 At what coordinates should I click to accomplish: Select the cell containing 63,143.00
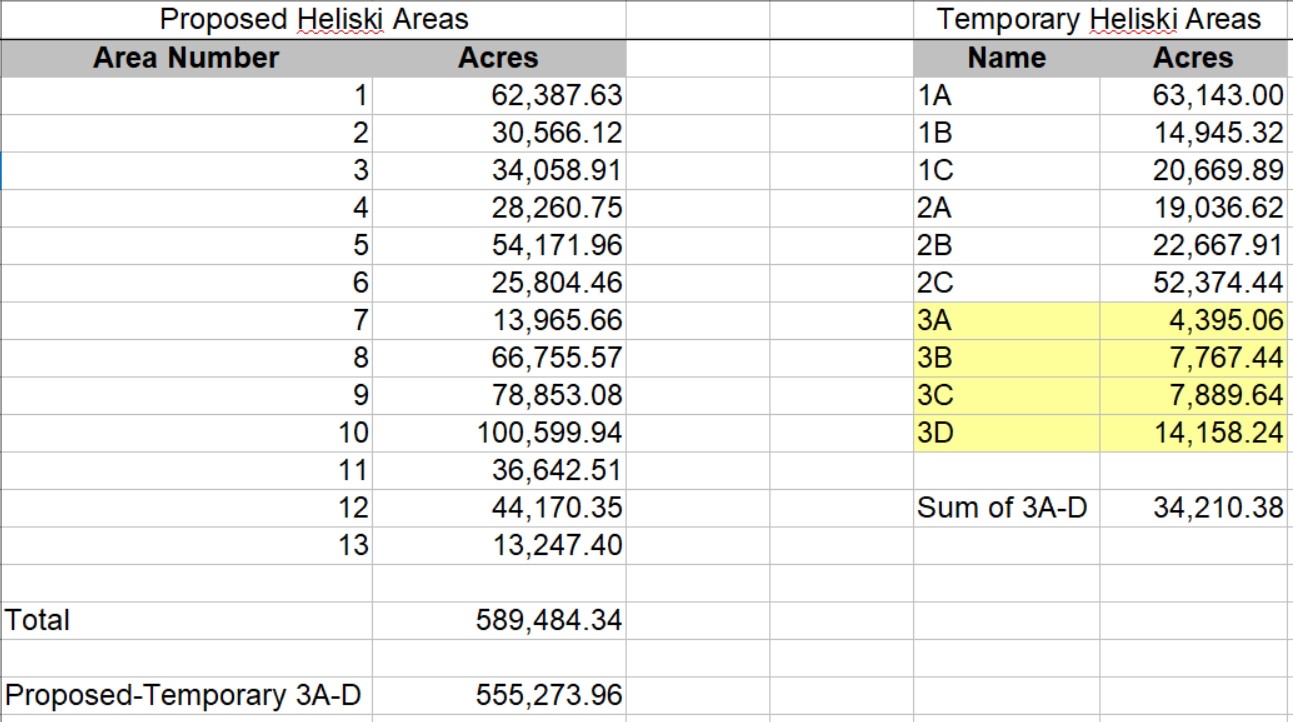(1193, 96)
